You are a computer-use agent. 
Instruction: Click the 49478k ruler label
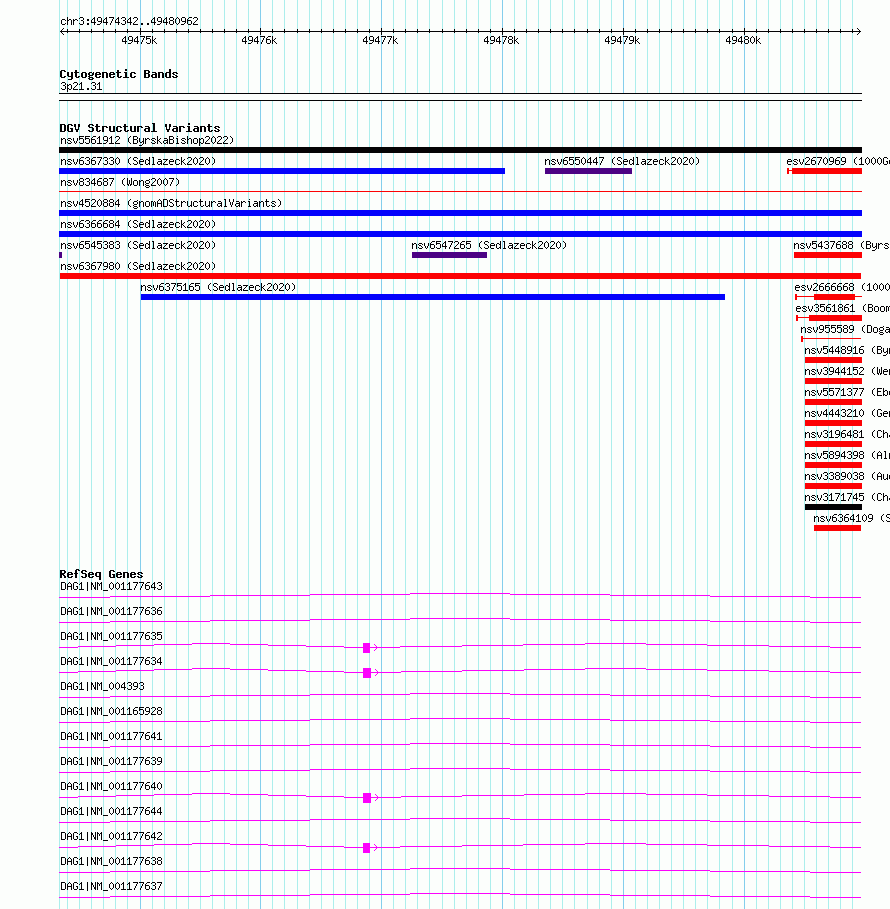pyautogui.click(x=502, y=41)
